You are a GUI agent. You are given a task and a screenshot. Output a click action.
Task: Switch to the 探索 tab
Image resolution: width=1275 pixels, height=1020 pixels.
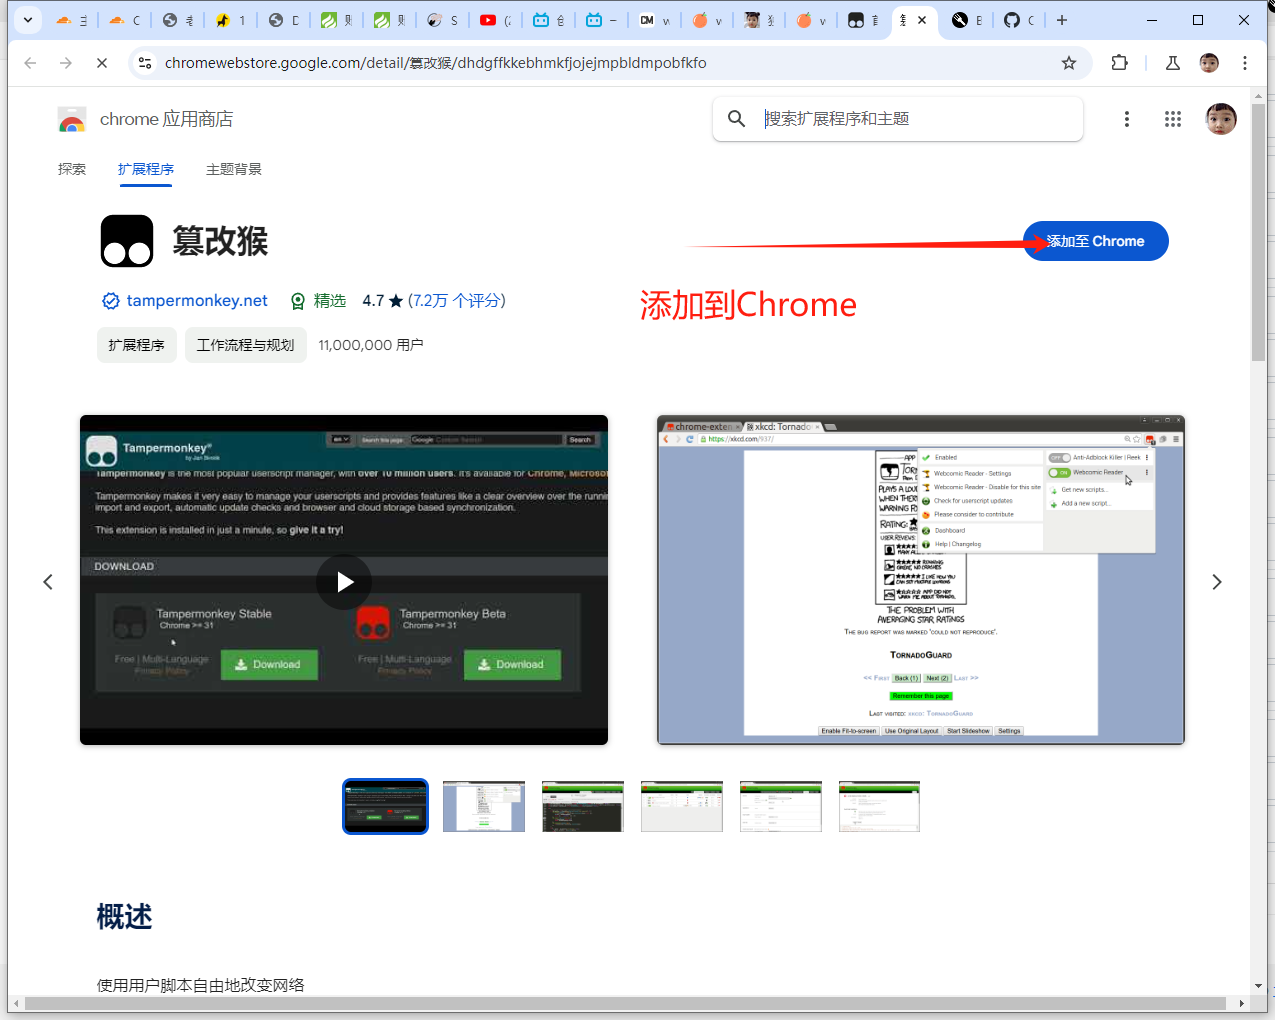point(72,169)
